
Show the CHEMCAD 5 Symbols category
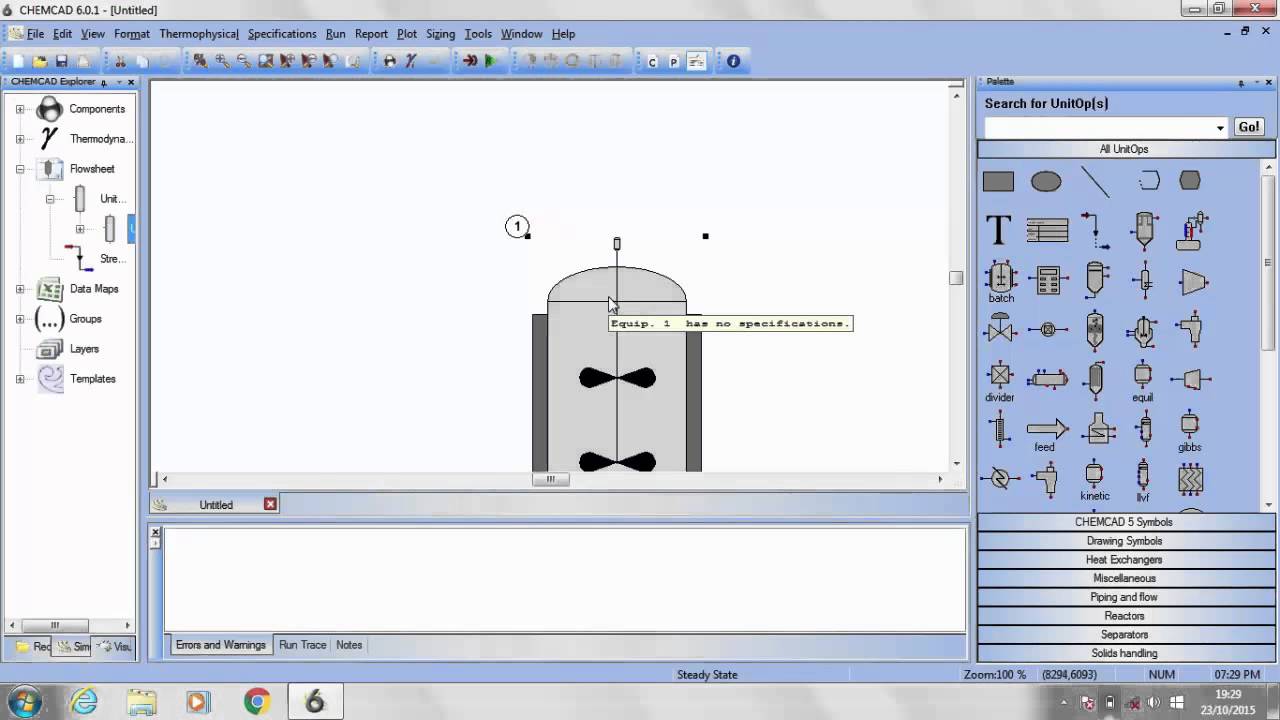coord(1123,521)
